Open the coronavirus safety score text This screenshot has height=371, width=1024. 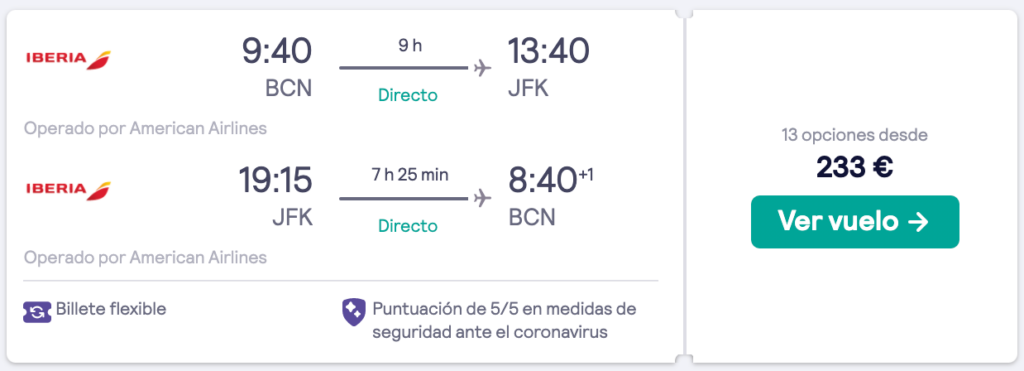coord(504,320)
